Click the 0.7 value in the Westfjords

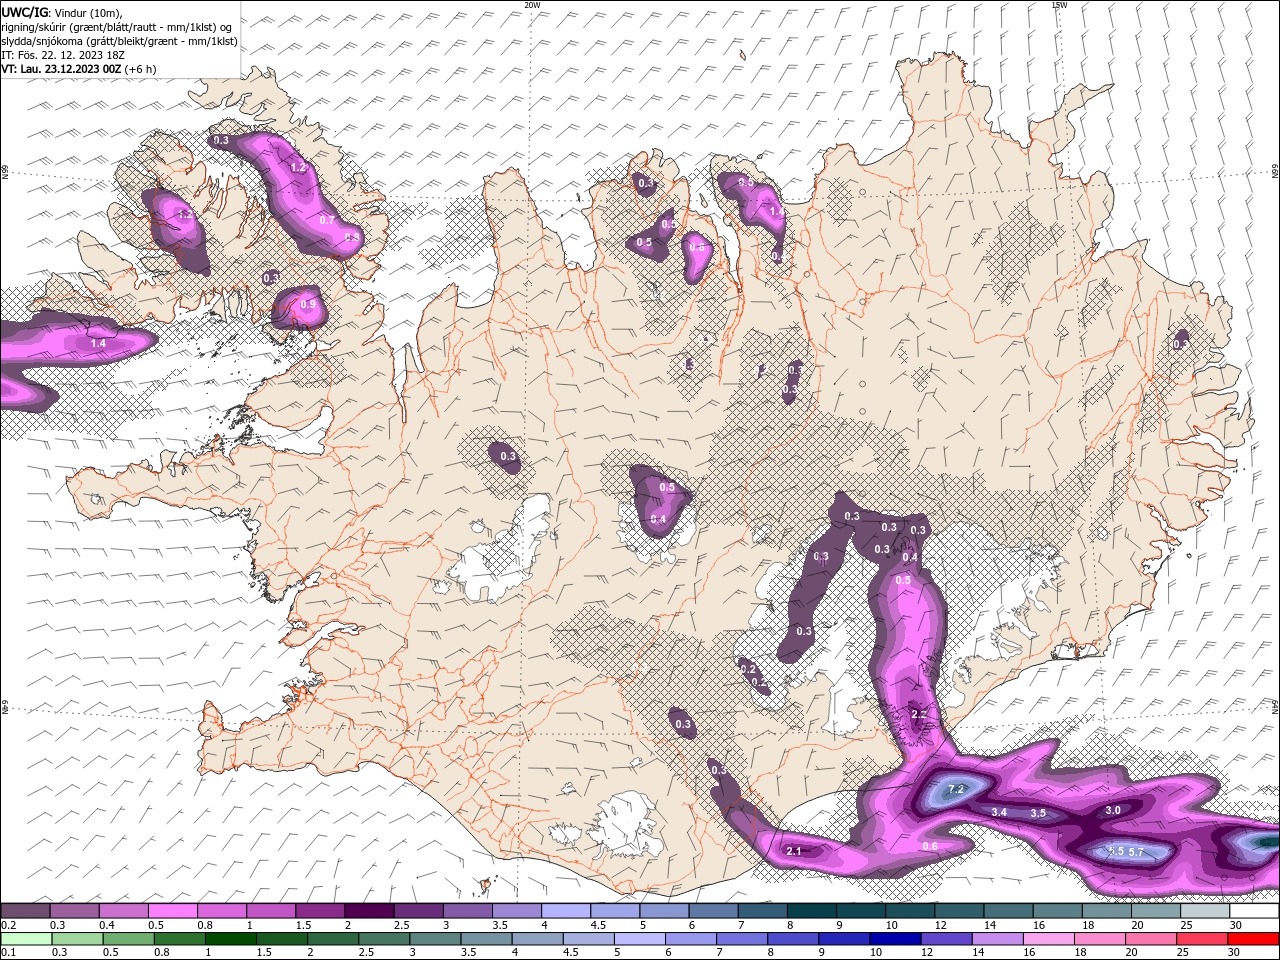pos(327,220)
